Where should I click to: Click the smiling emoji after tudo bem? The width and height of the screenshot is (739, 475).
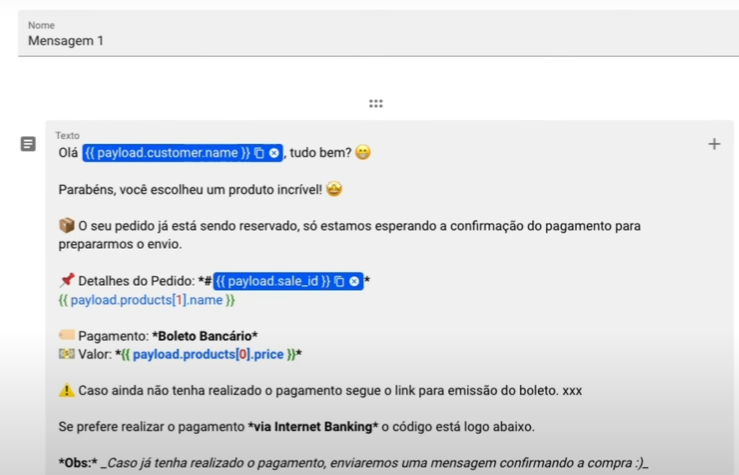pyautogui.click(x=362, y=153)
